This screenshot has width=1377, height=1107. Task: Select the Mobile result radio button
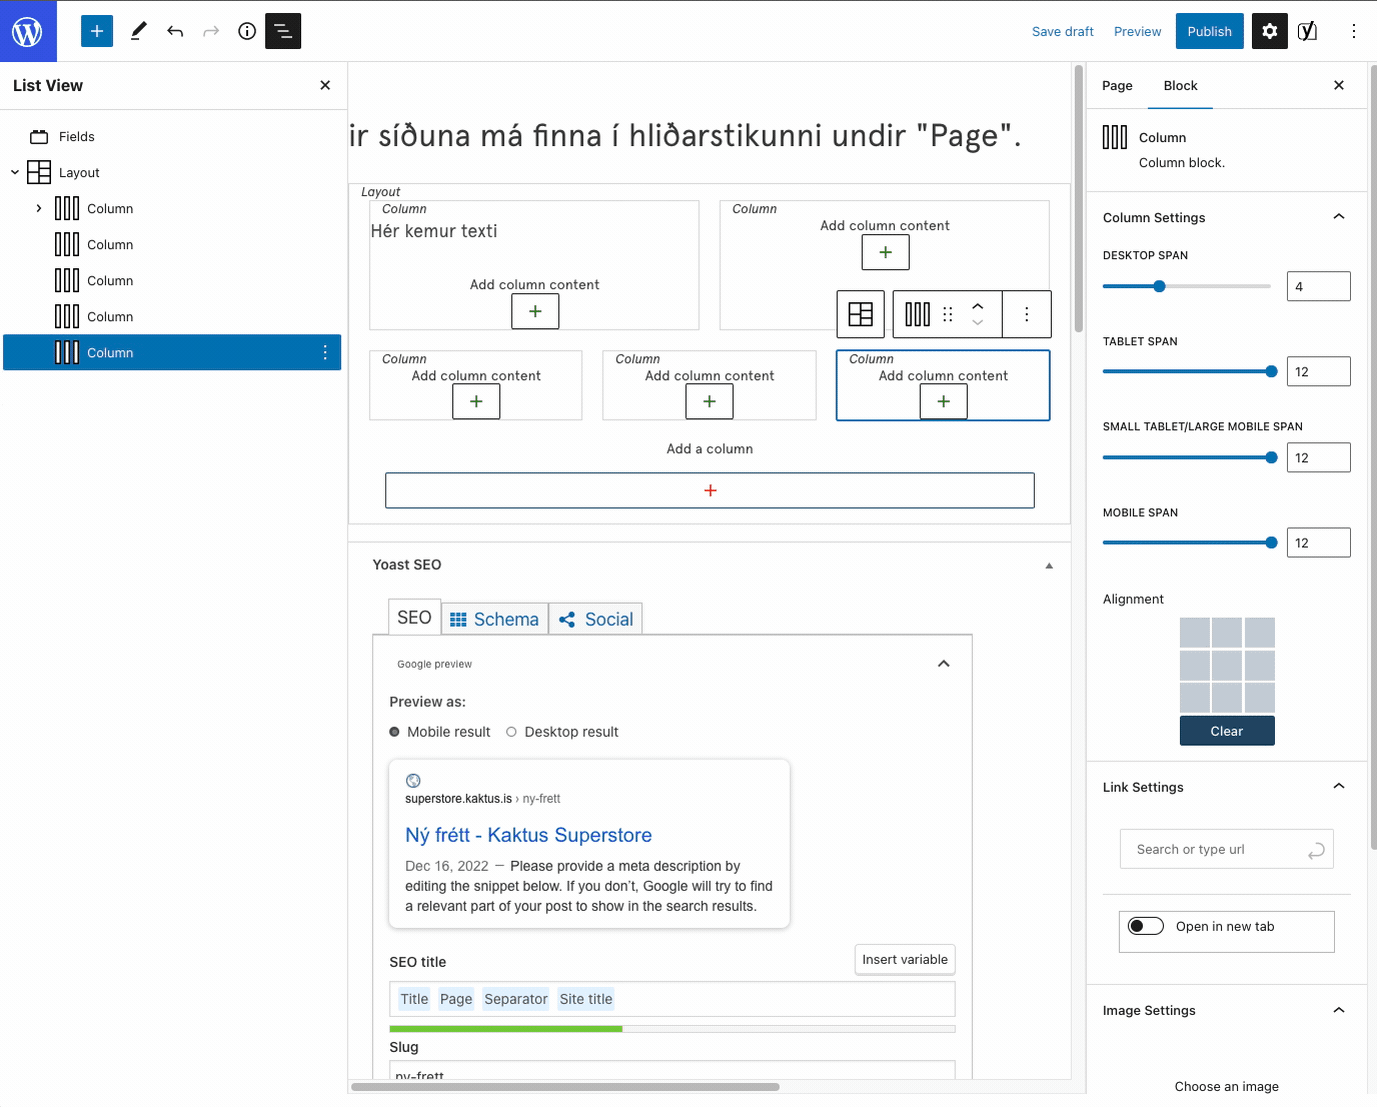click(x=394, y=732)
